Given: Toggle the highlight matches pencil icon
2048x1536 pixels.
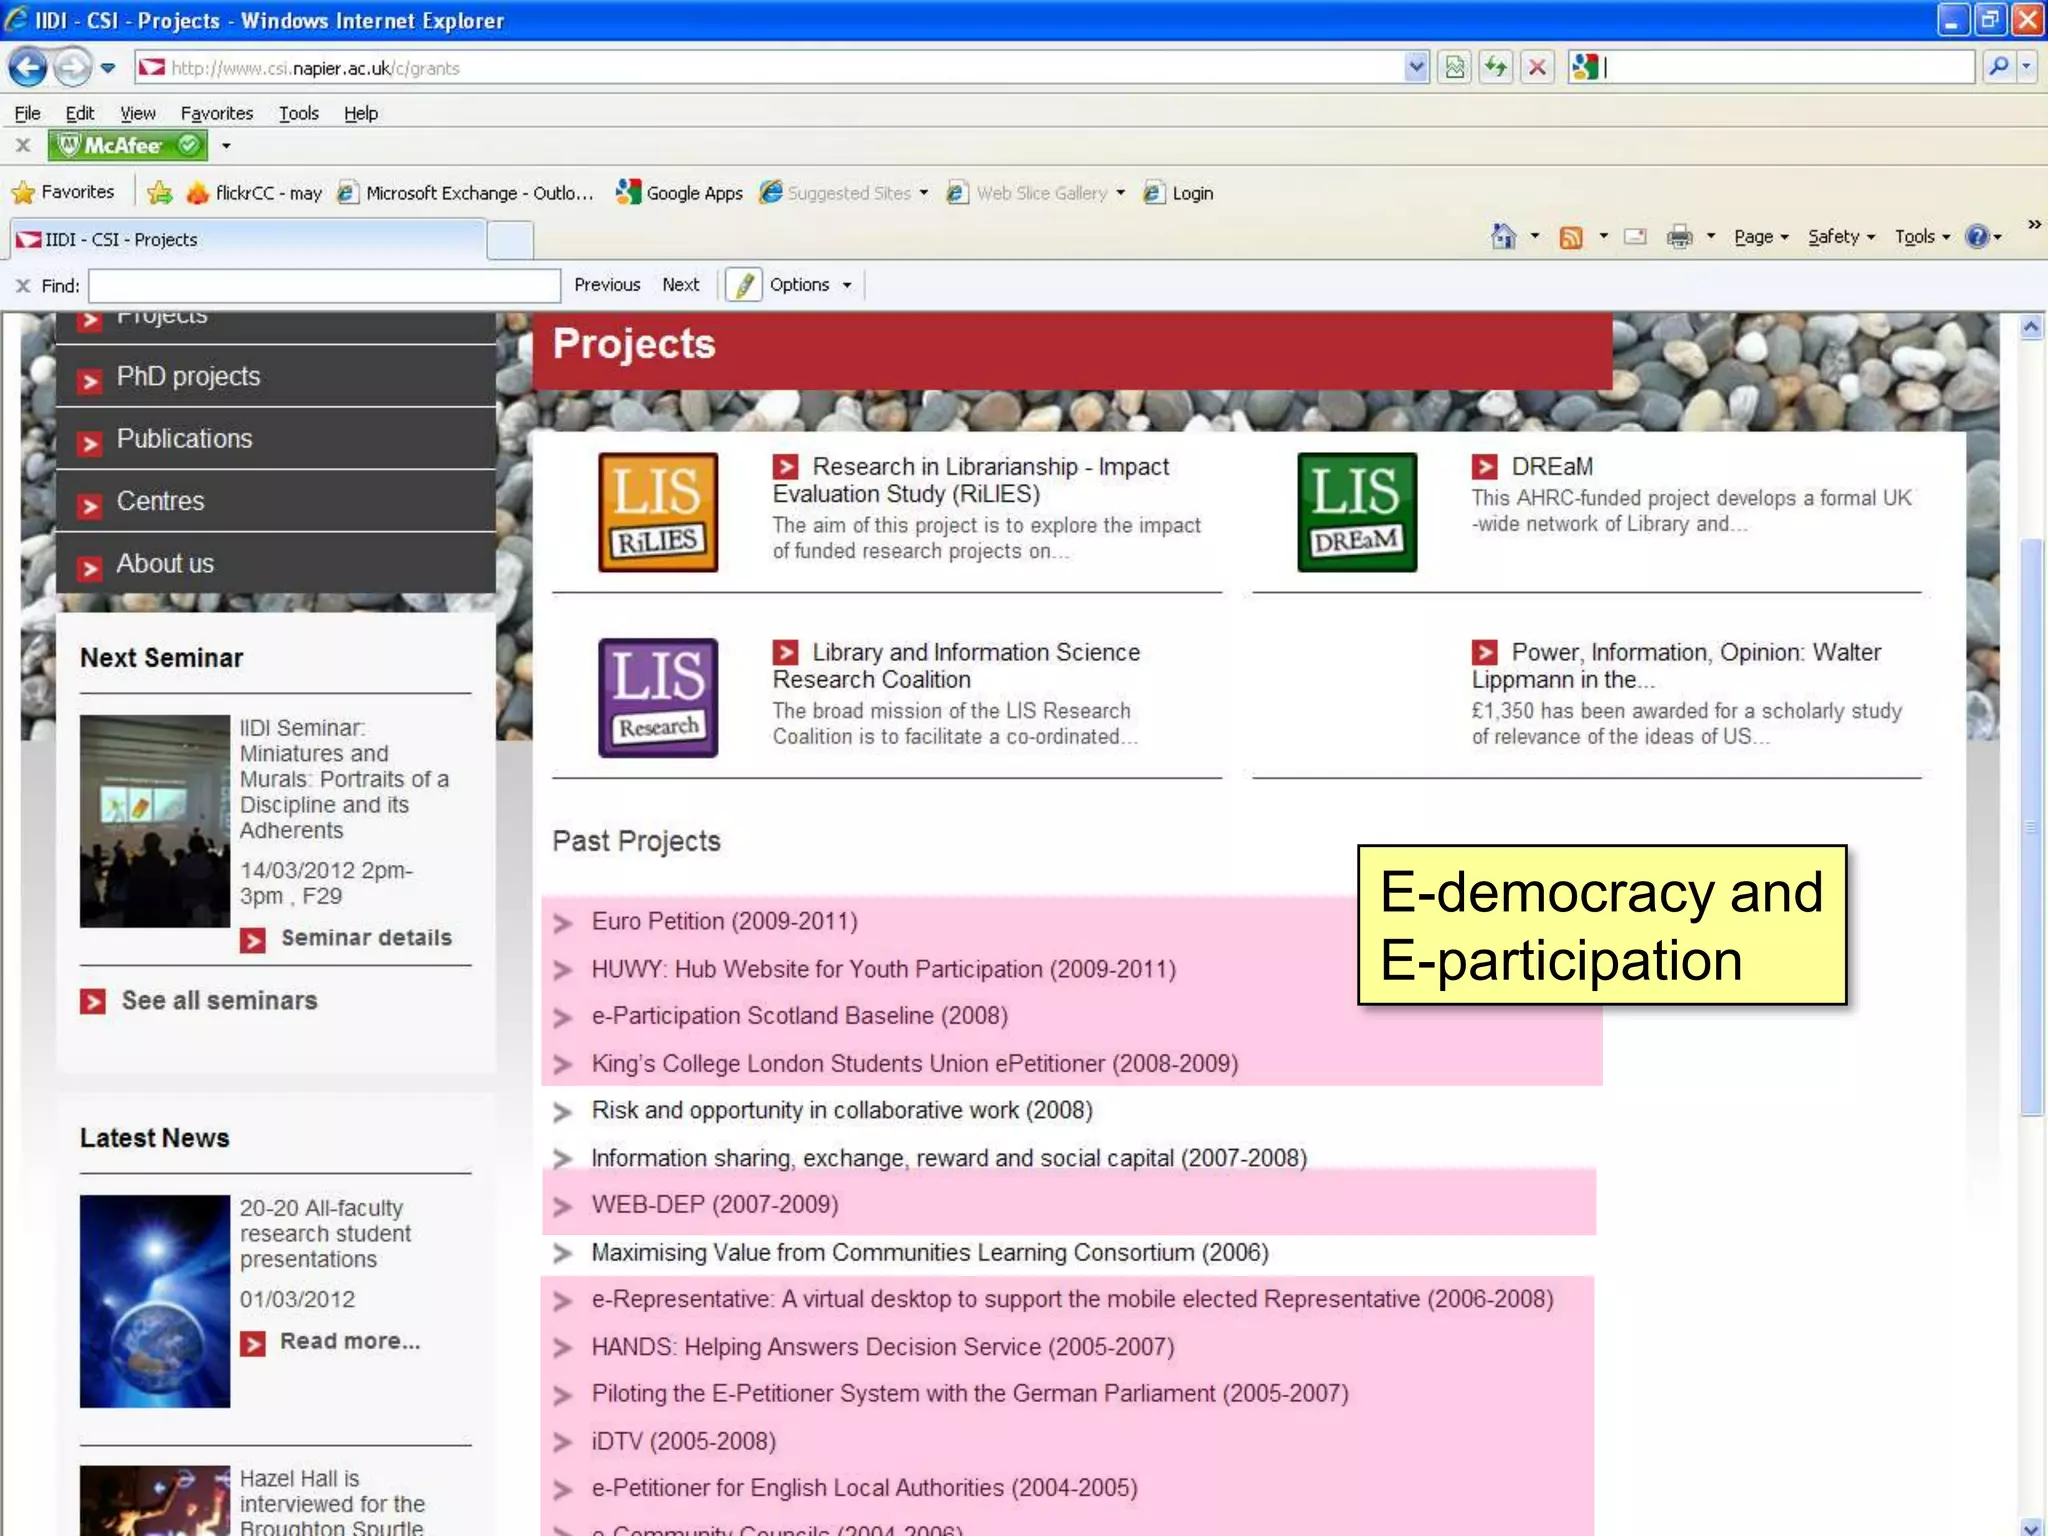Looking at the screenshot, I should [743, 285].
